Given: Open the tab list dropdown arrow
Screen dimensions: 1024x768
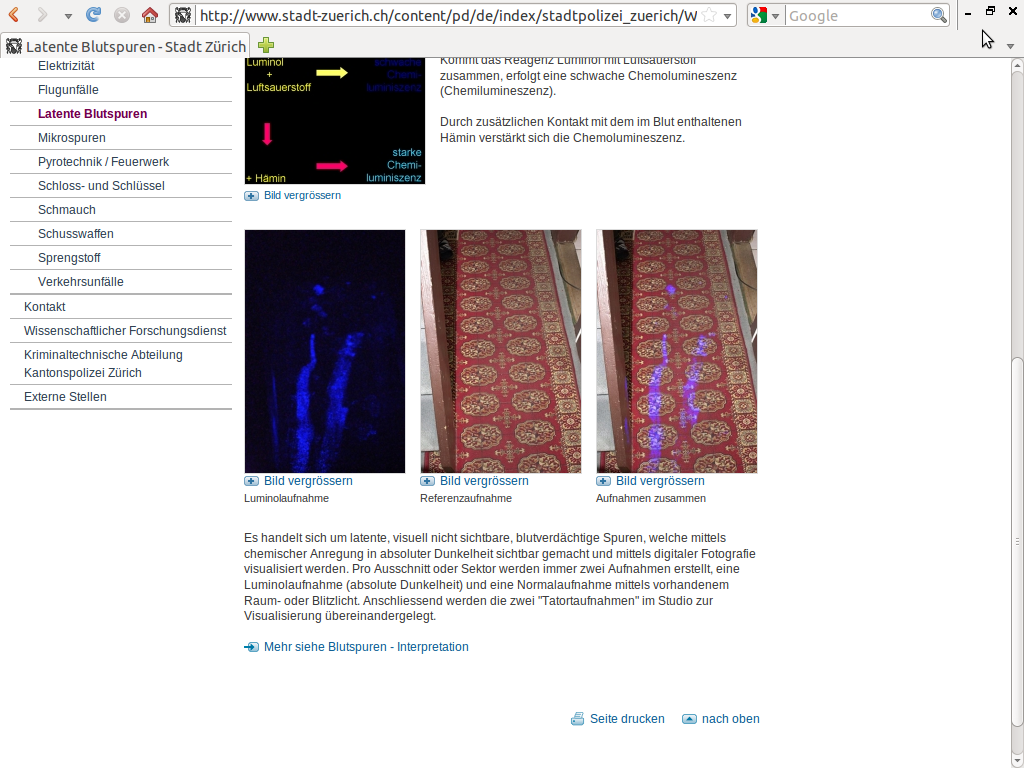Looking at the screenshot, I should point(1010,46).
